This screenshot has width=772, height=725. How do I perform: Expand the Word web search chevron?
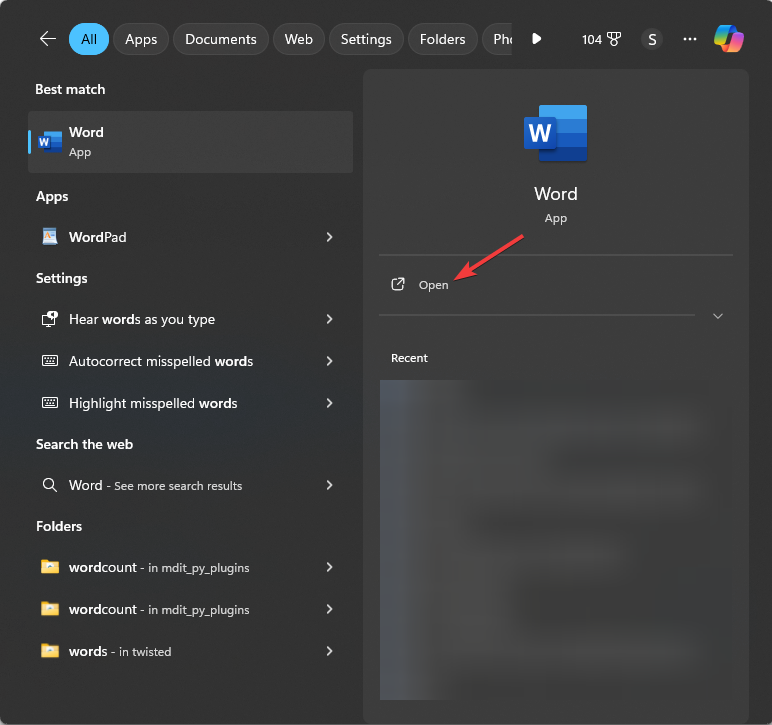[x=329, y=485]
